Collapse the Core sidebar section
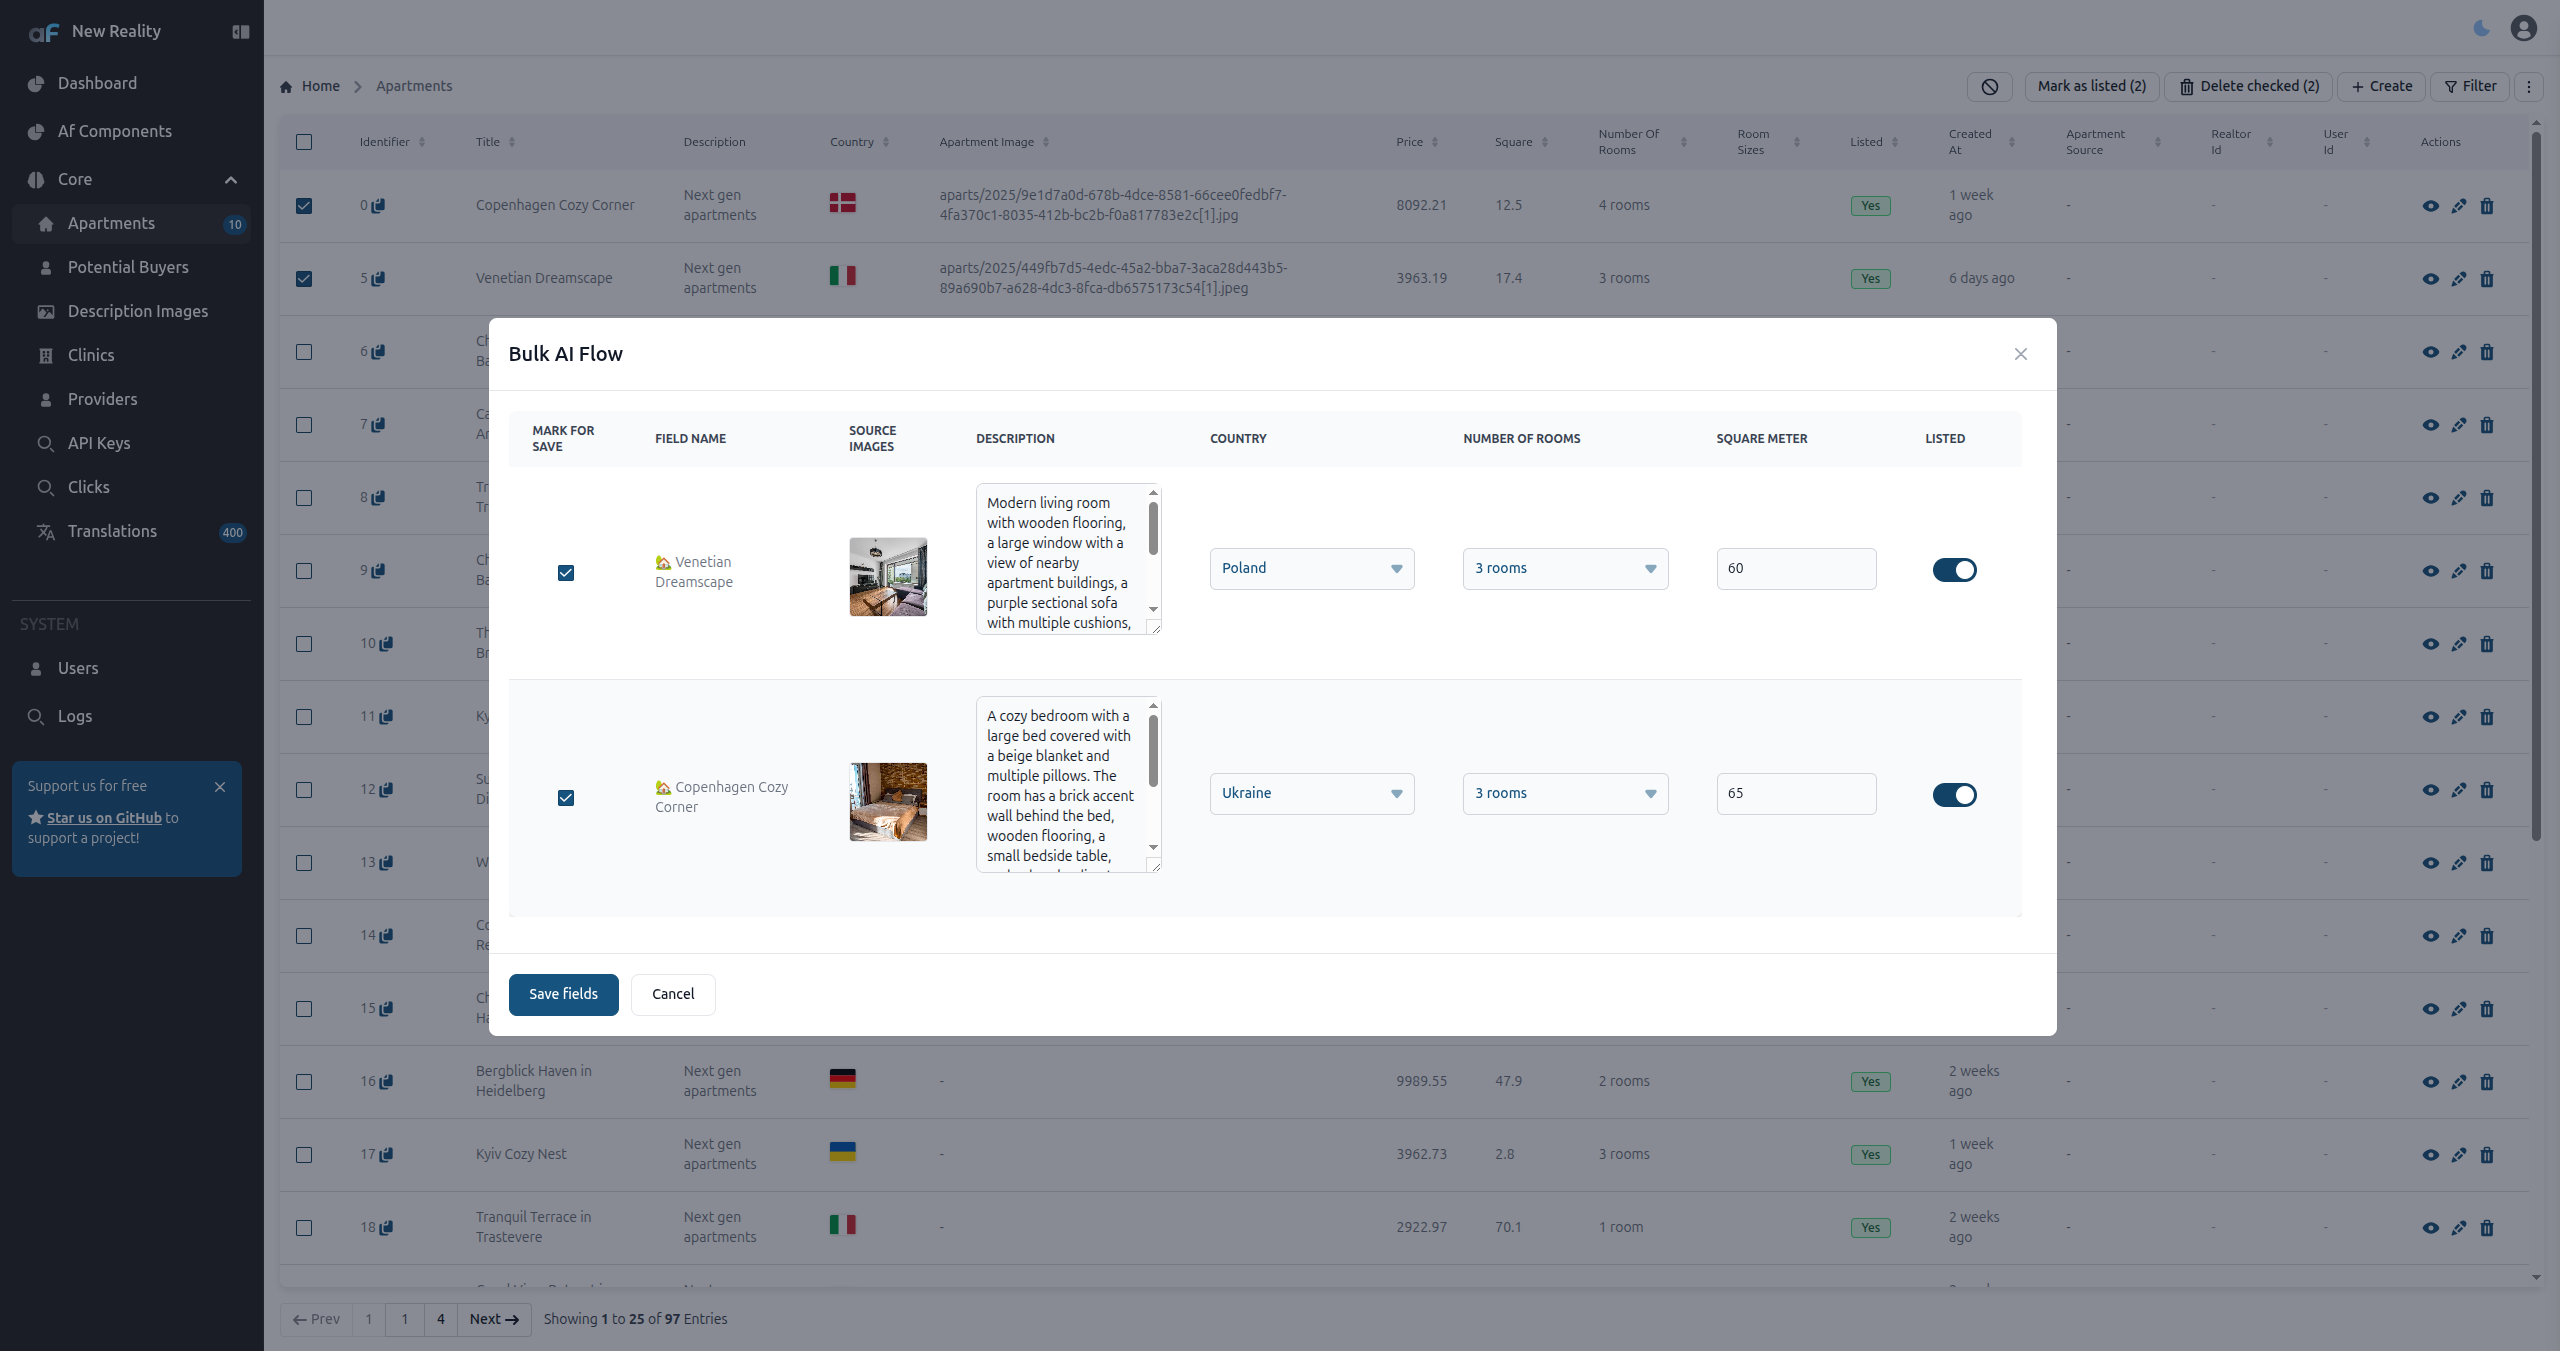Image resolution: width=2560 pixels, height=1351 pixels. (231, 180)
